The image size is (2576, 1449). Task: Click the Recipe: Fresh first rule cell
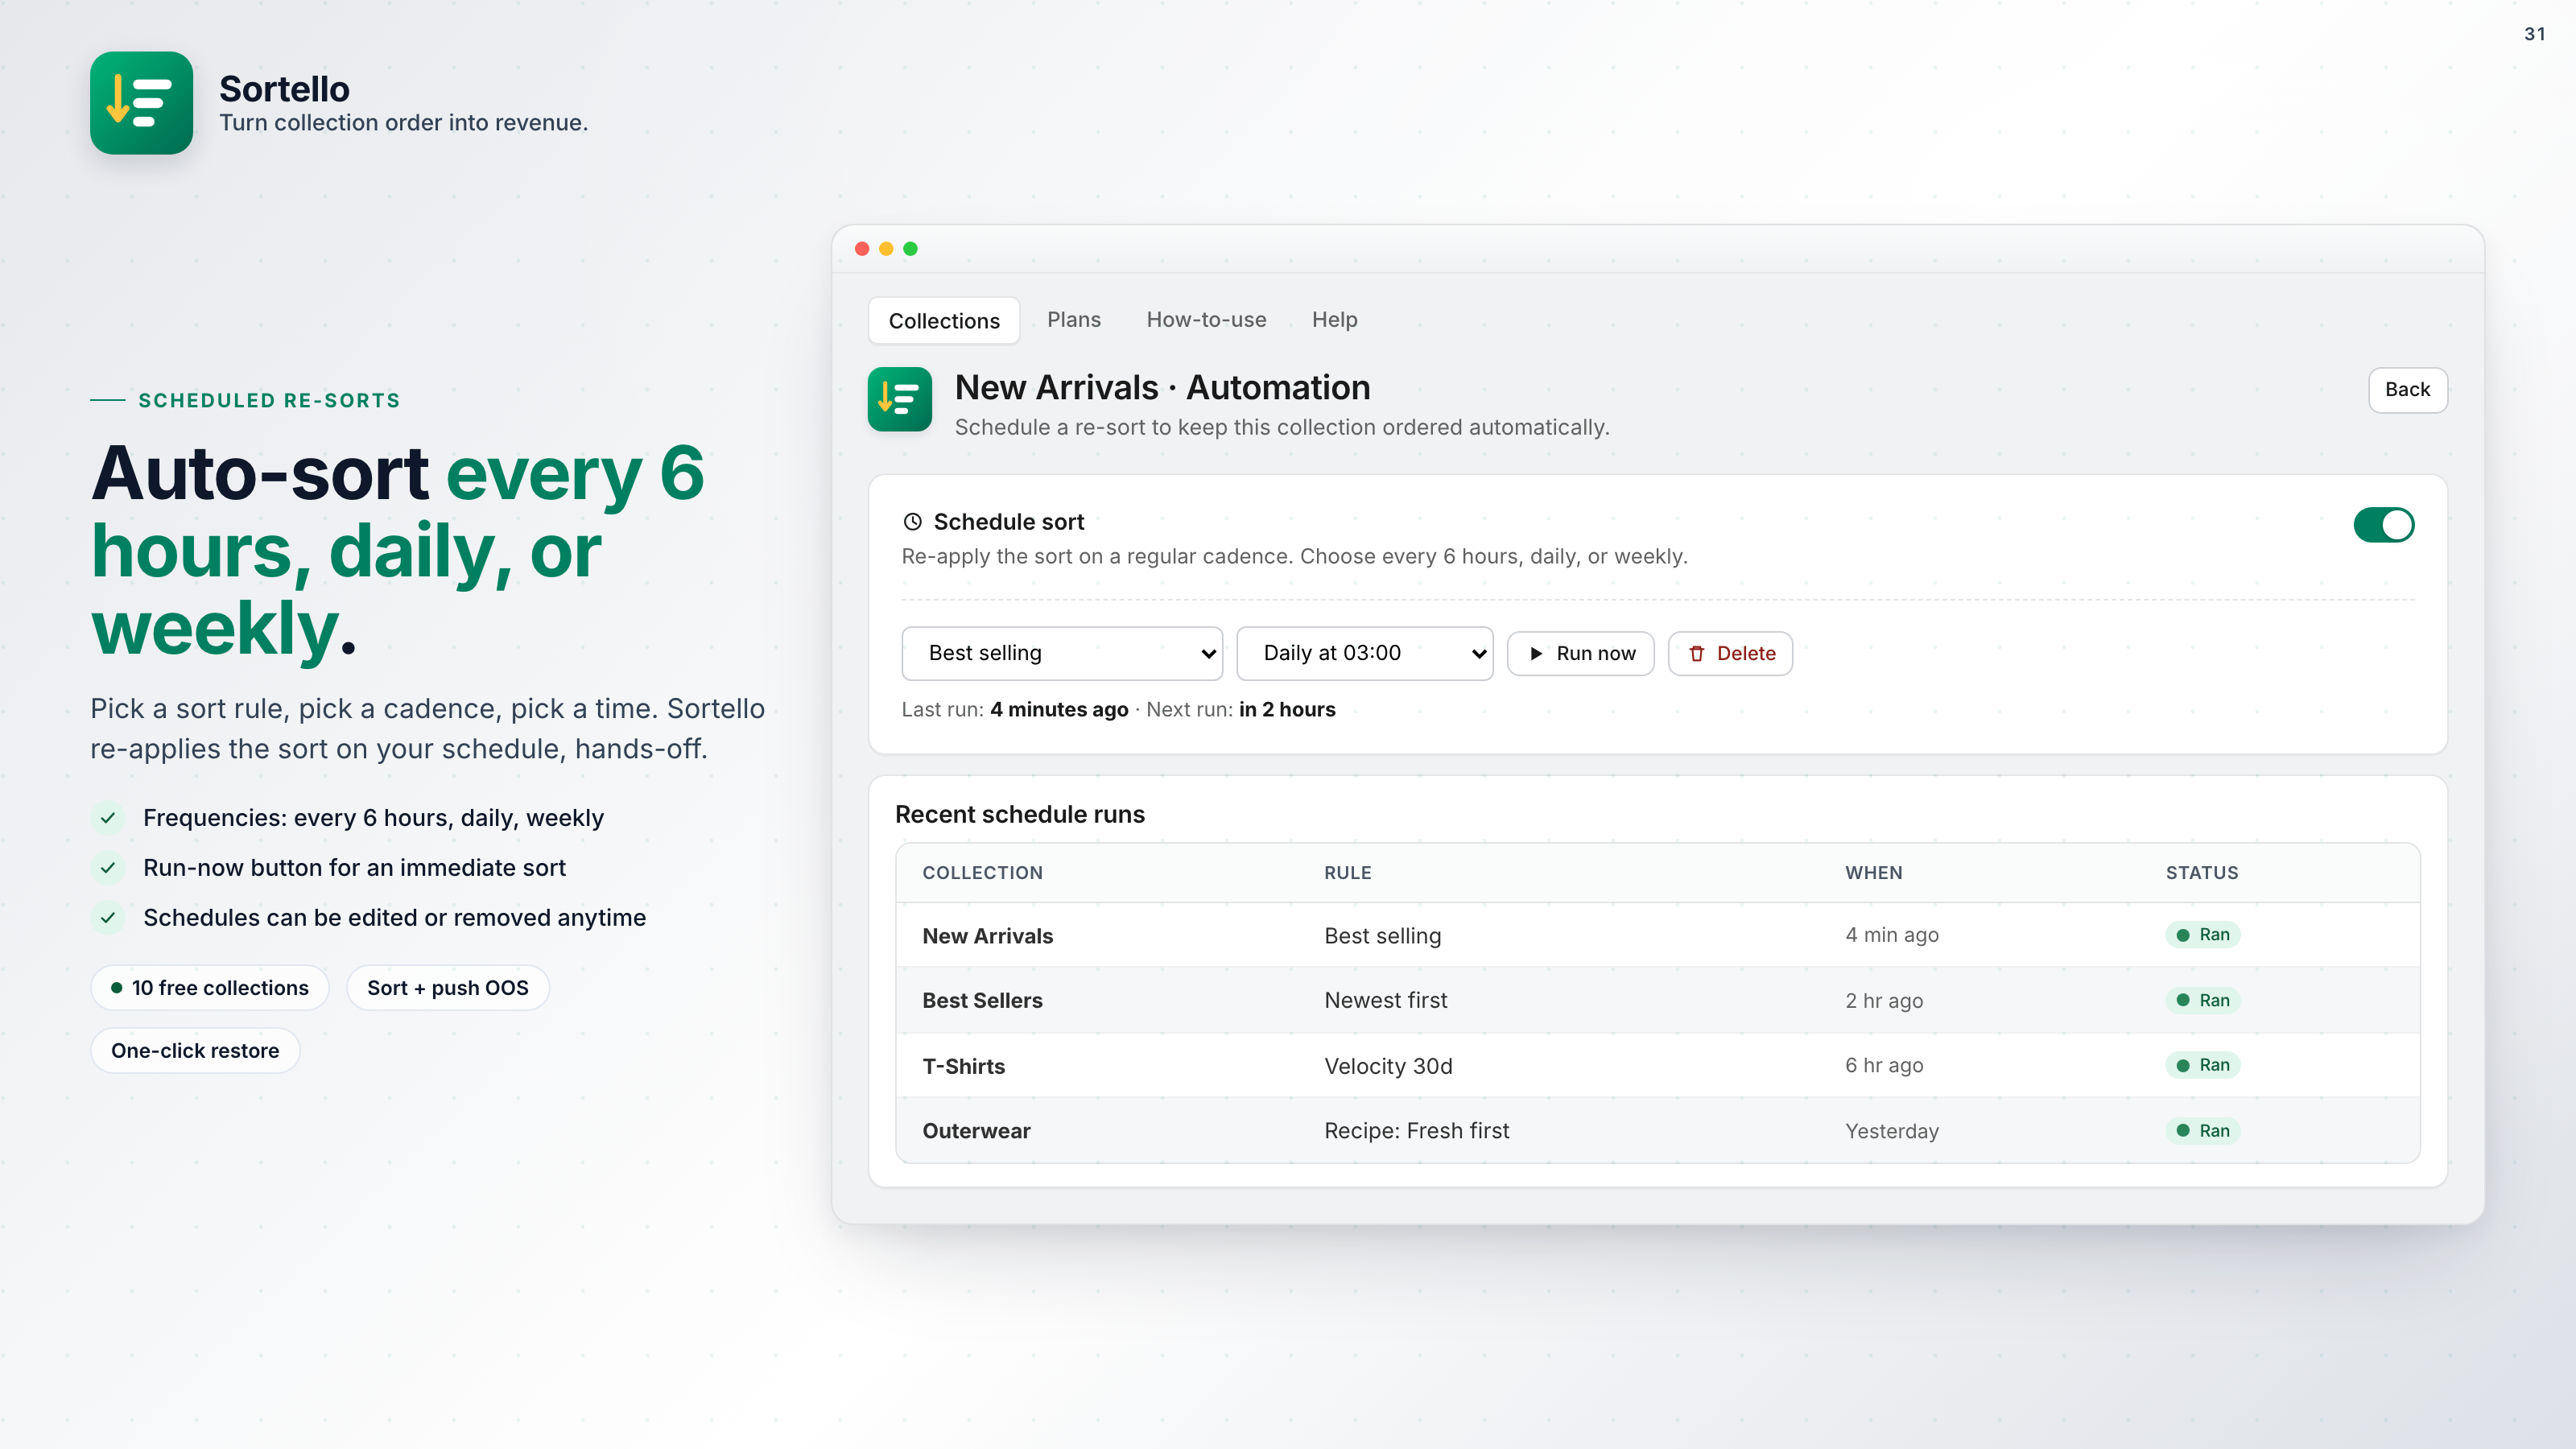[1417, 1131]
